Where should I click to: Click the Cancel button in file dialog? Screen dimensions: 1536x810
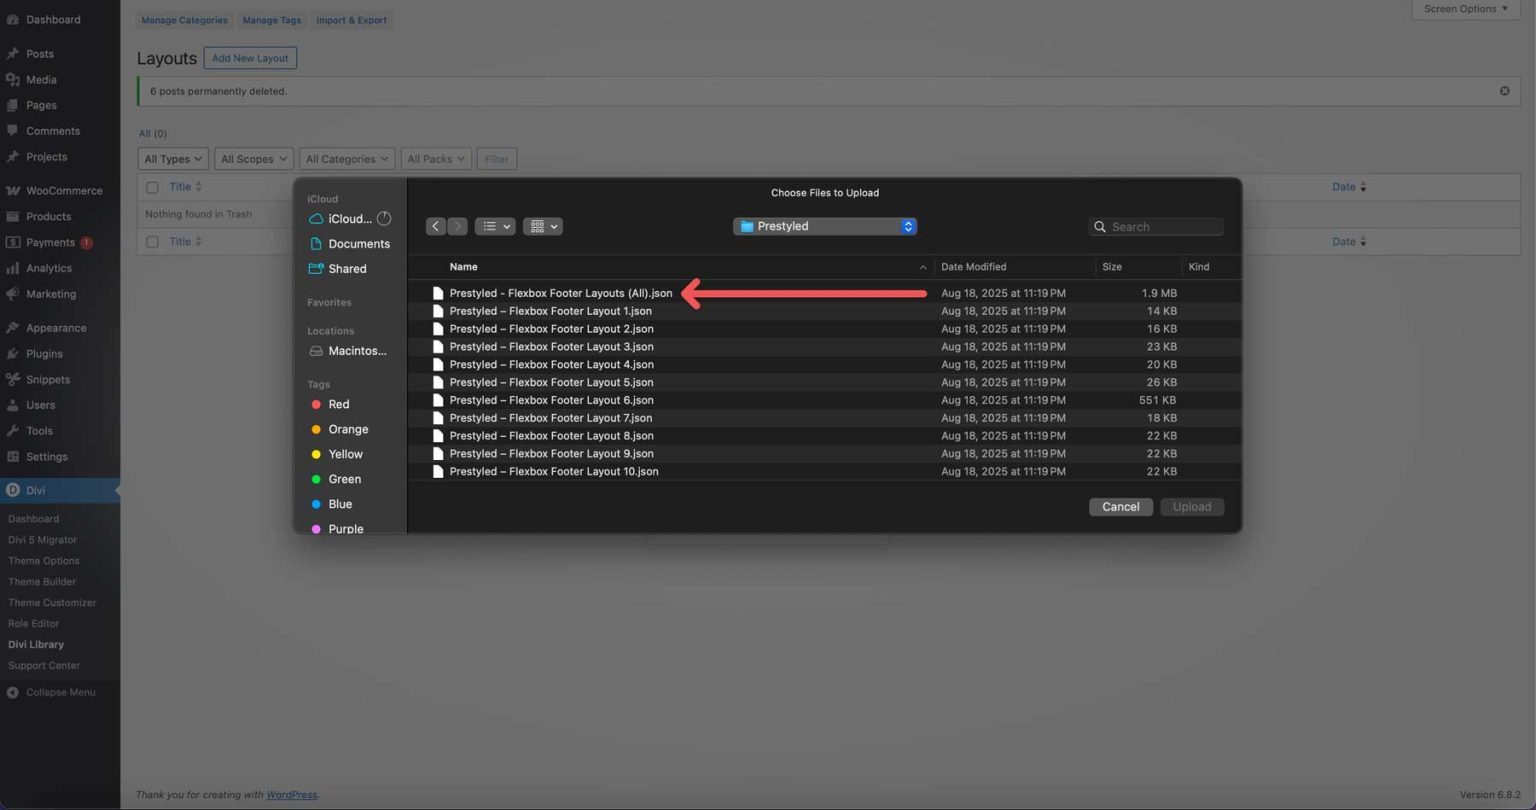pos(1120,507)
